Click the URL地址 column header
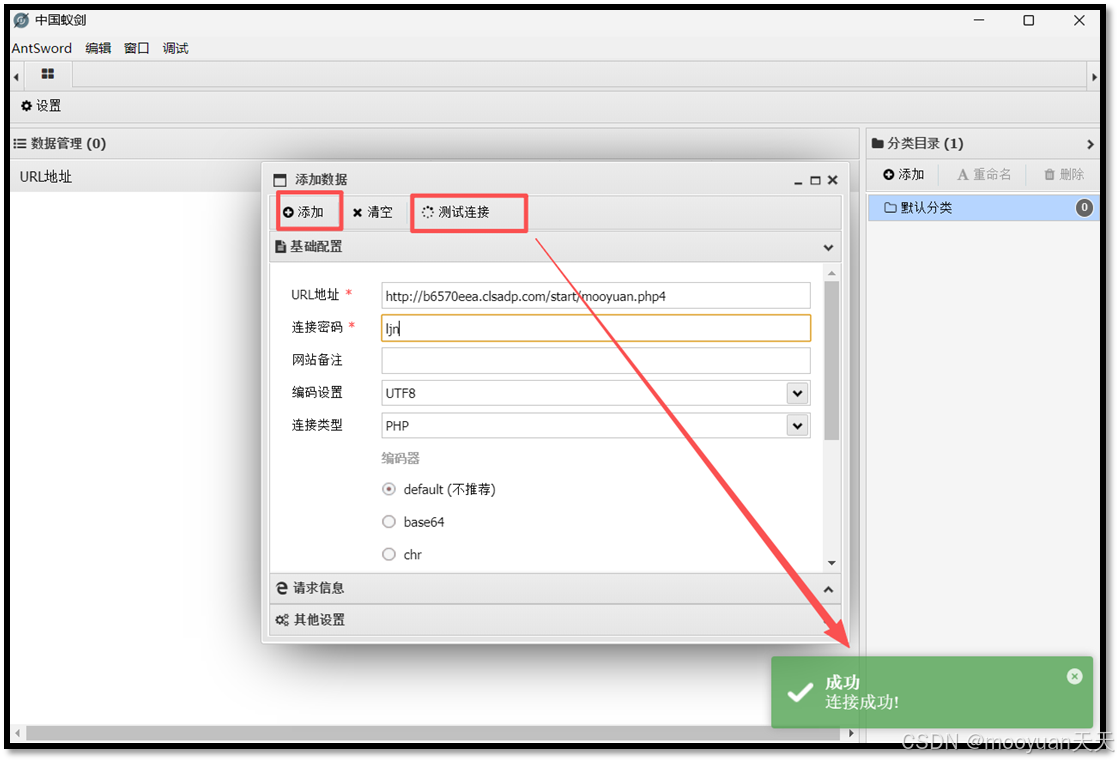Screen dimensions: 1119x762 click(46, 176)
